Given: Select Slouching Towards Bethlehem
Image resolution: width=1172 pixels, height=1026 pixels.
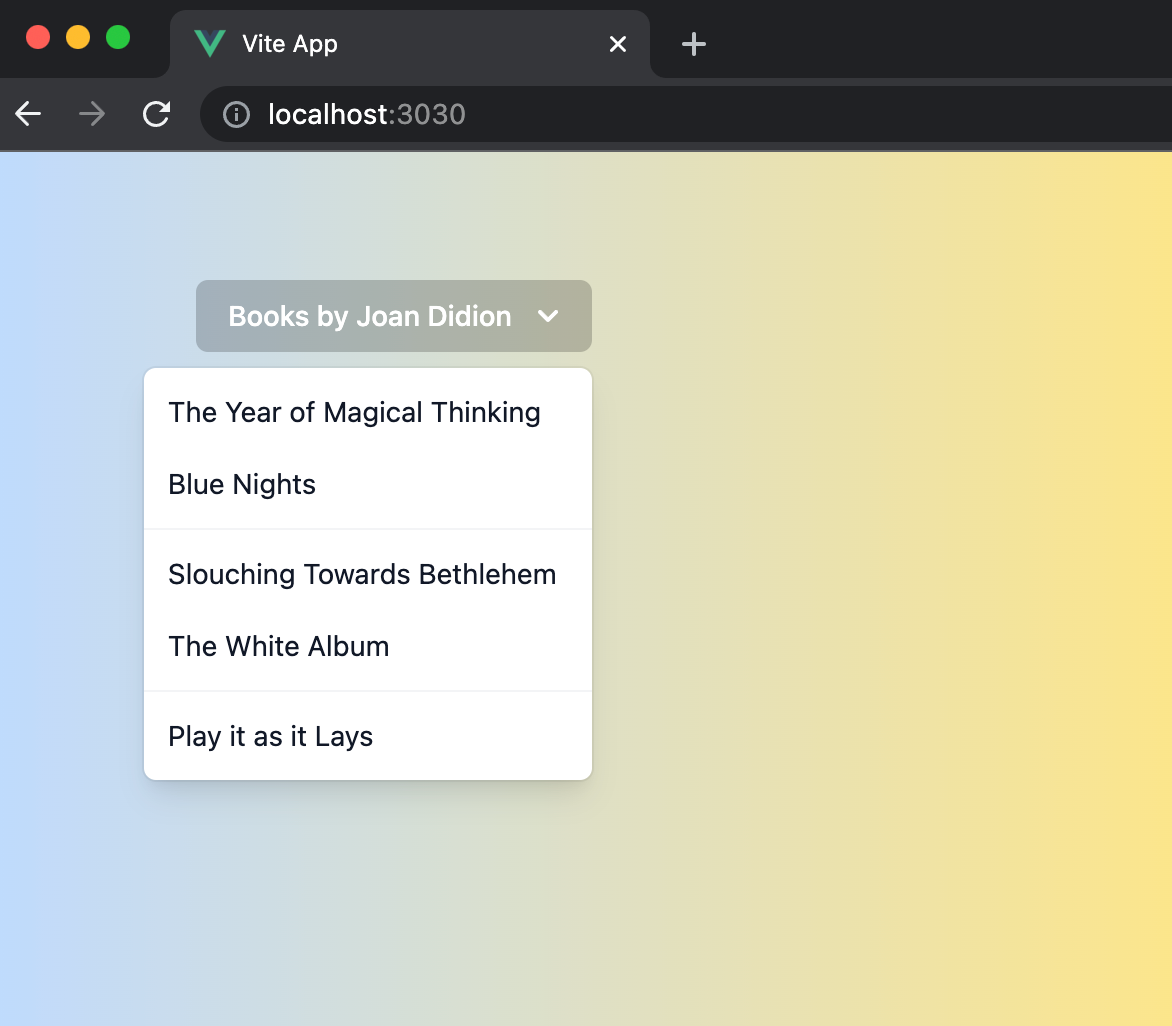Looking at the screenshot, I should pos(362,574).
